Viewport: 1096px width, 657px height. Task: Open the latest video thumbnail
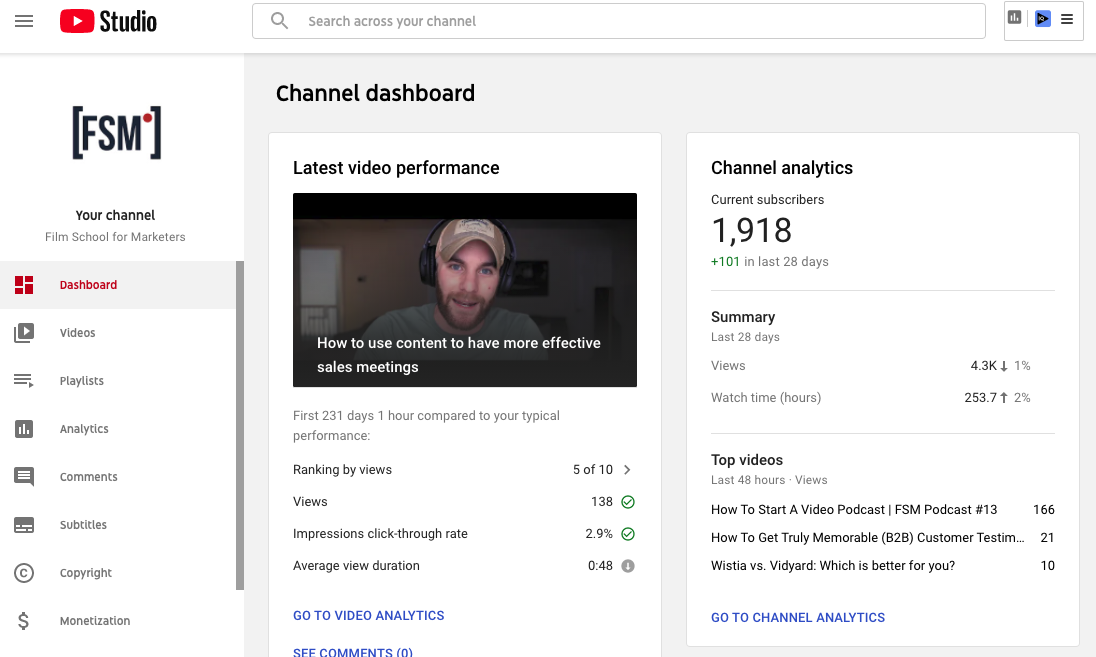pyautogui.click(x=465, y=290)
